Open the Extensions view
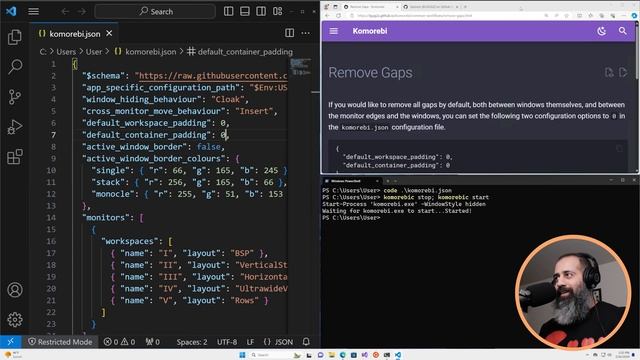640x360 pixels. click(x=15, y=157)
